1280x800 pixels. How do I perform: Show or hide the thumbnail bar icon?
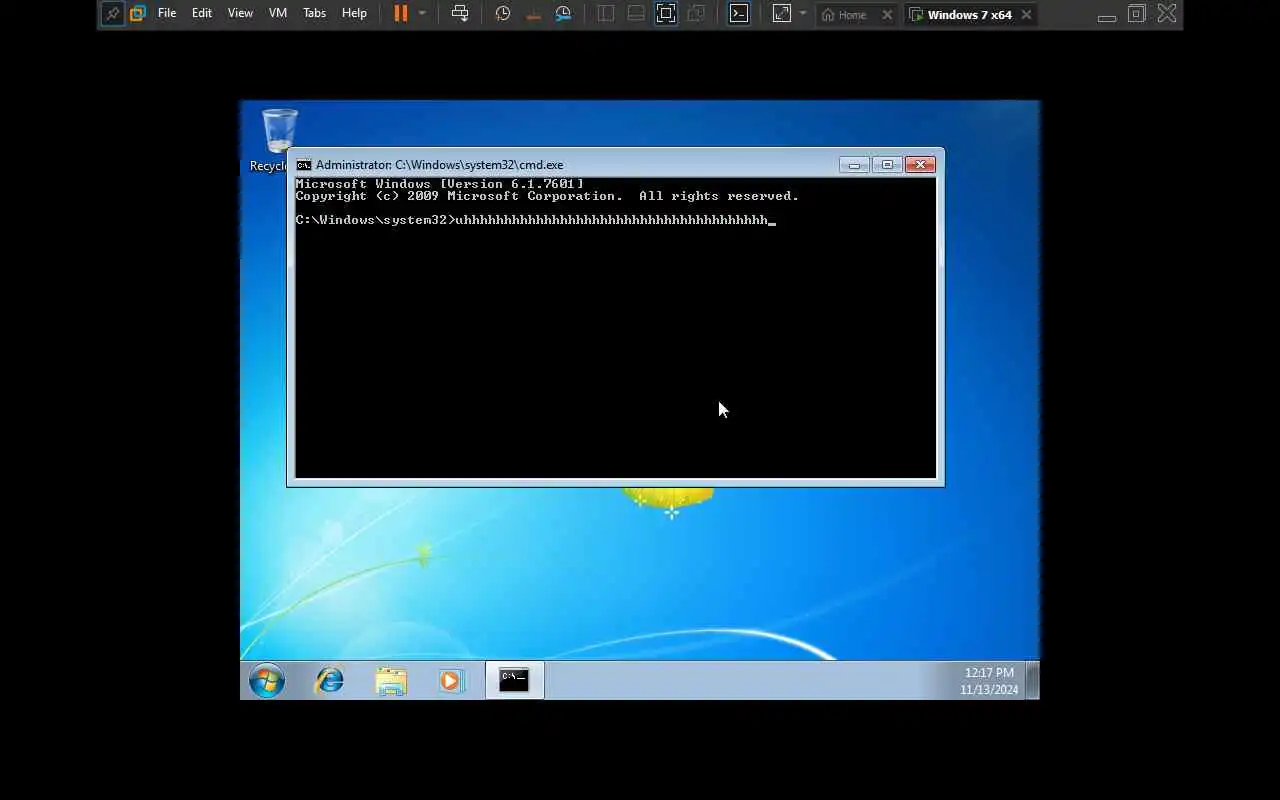click(x=635, y=14)
